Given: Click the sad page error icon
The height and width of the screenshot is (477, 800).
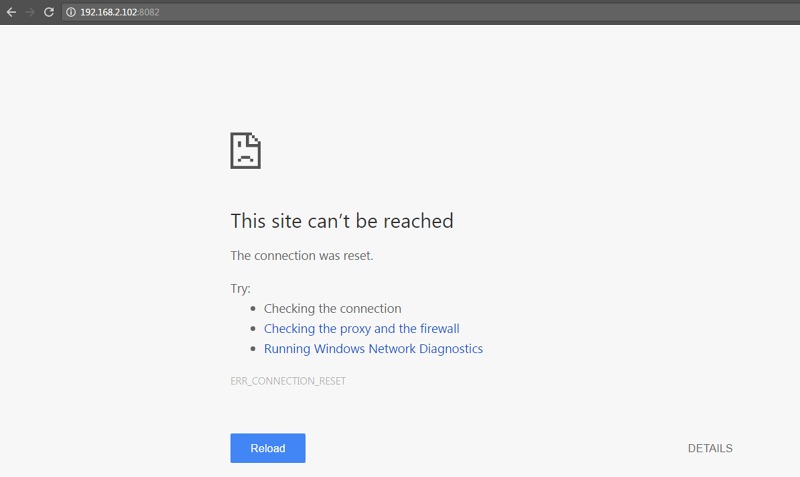Looking at the screenshot, I should pos(245,150).
